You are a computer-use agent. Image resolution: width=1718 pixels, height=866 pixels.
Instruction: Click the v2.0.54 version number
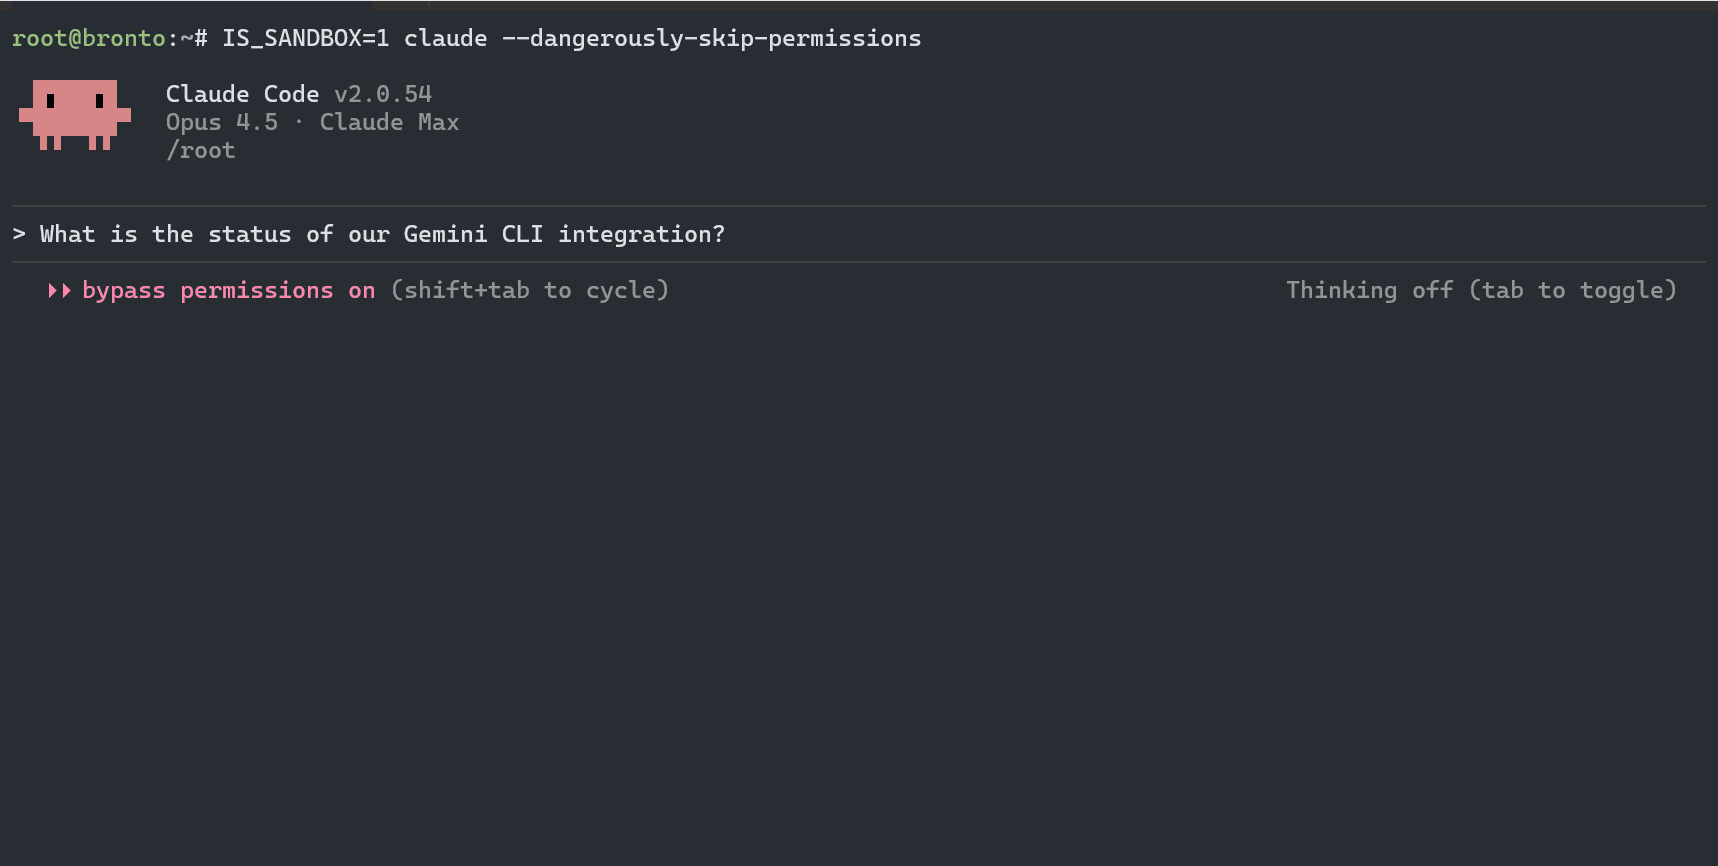tap(382, 94)
